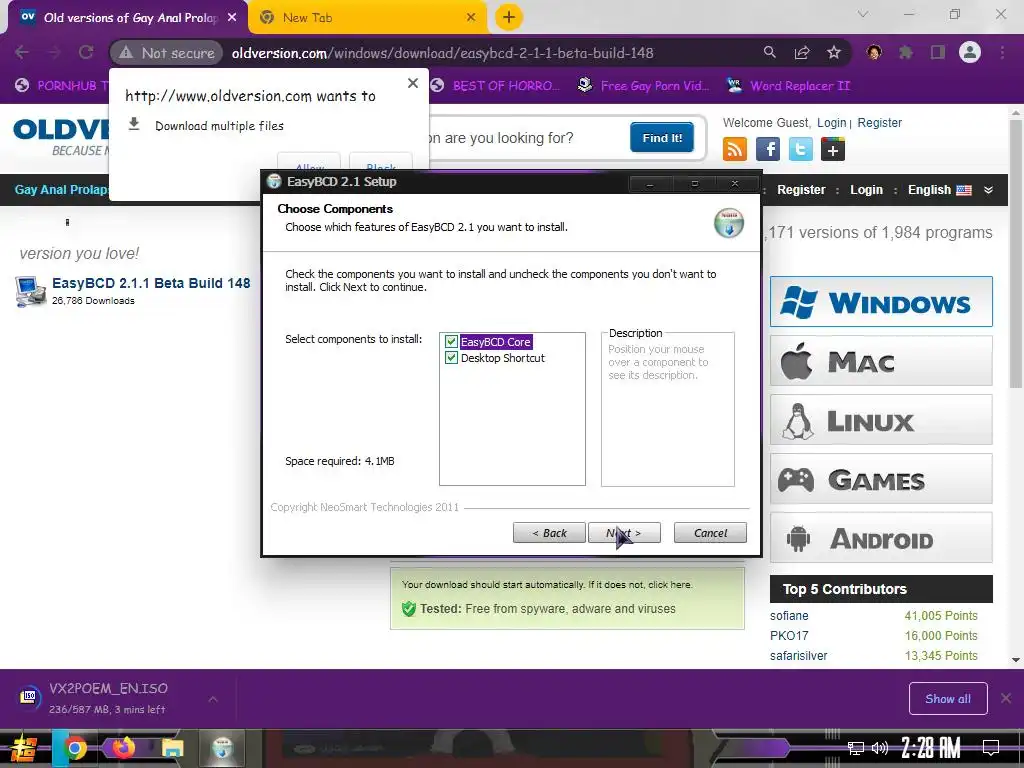Click the address bar URL
Image resolution: width=1024 pixels, height=768 pixels.
[442, 53]
